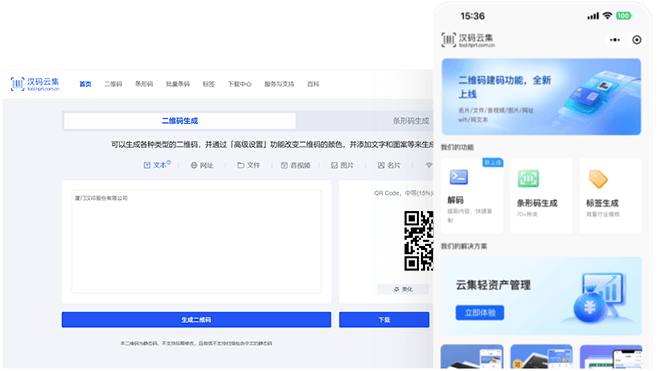Switch to the 二维码生成 tab
The image size is (667, 371).
click(180, 121)
